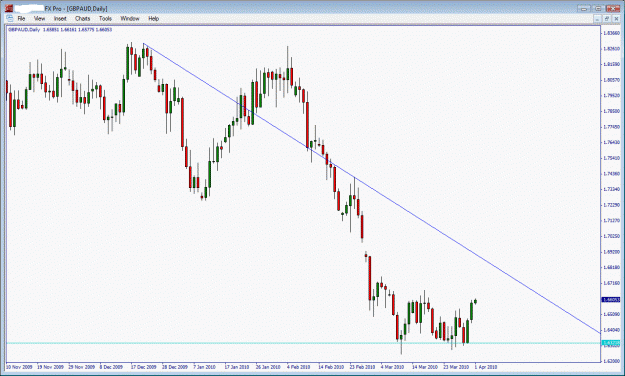
Task: Minimize the inner GBPAUD chart window
Action: click(597, 19)
